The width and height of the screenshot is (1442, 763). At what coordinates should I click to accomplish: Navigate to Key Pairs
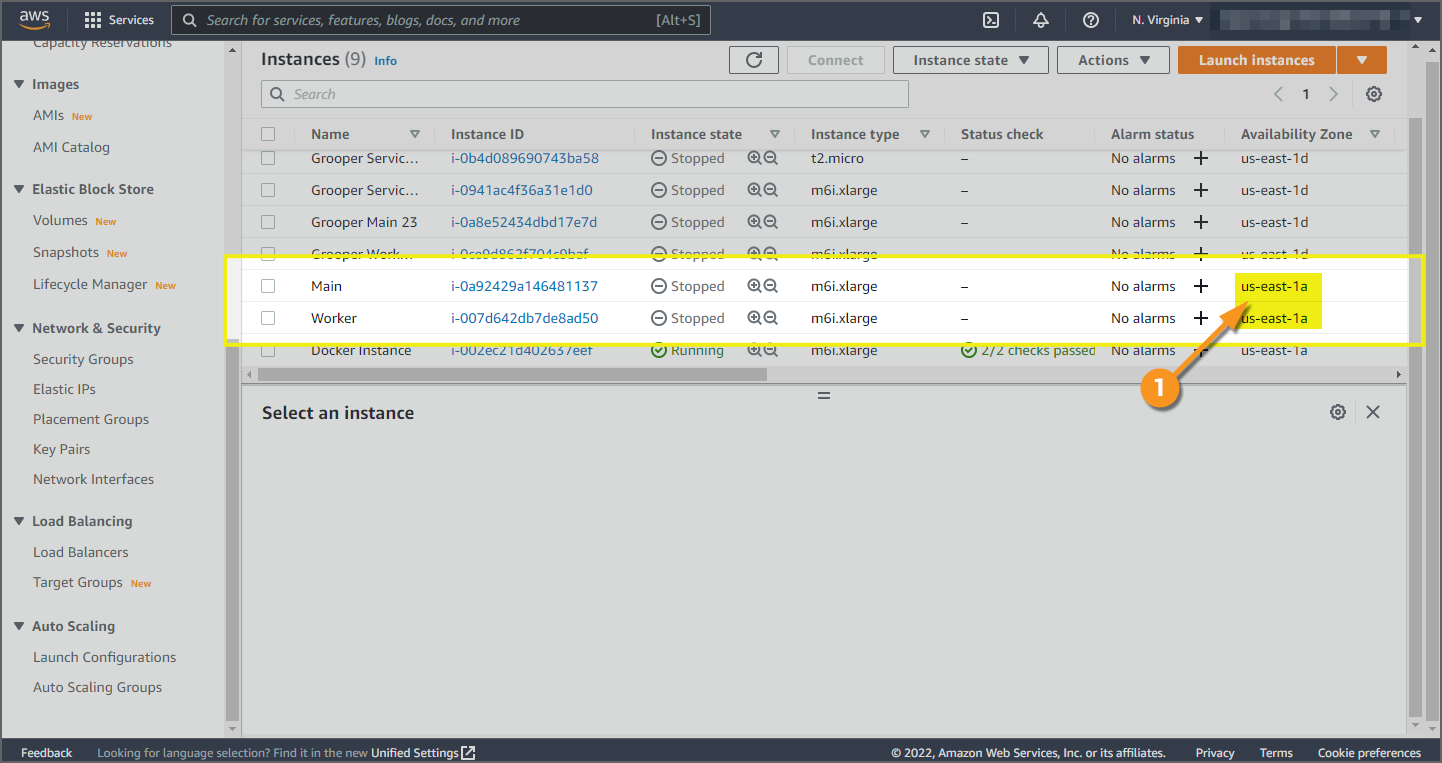[62, 449]
